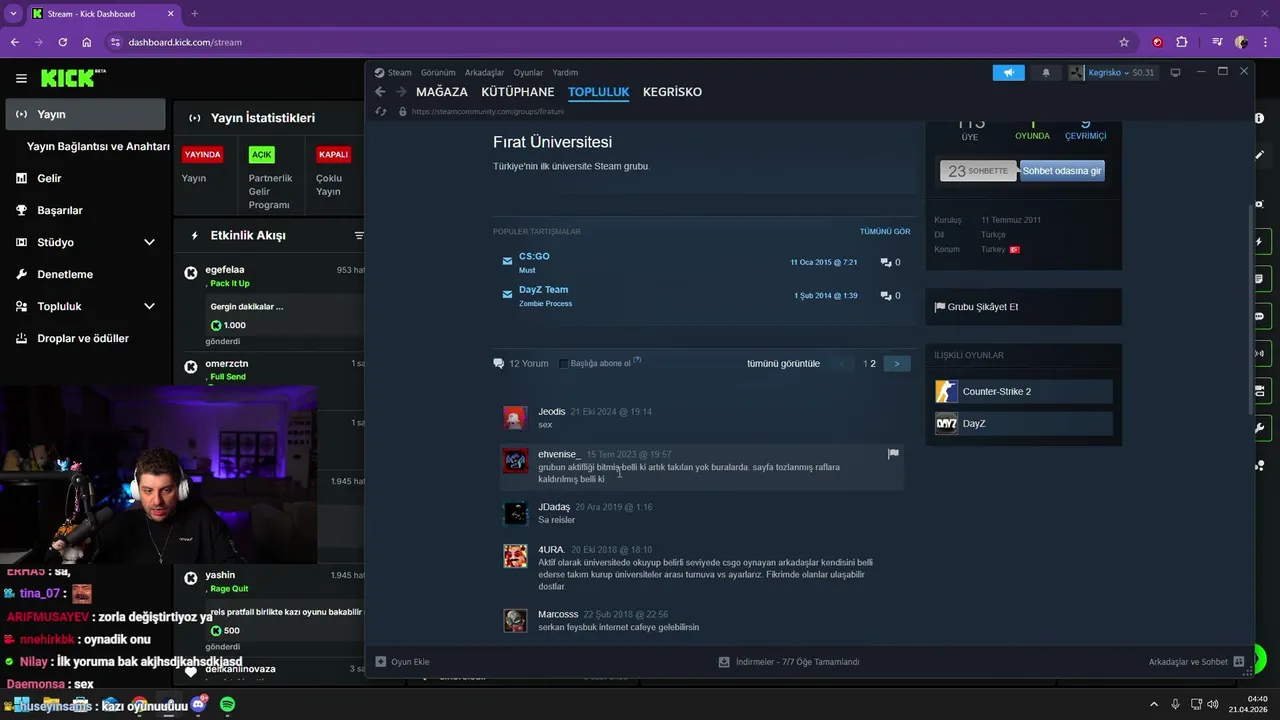Go back in Steam navigation

tap(380, 92)
